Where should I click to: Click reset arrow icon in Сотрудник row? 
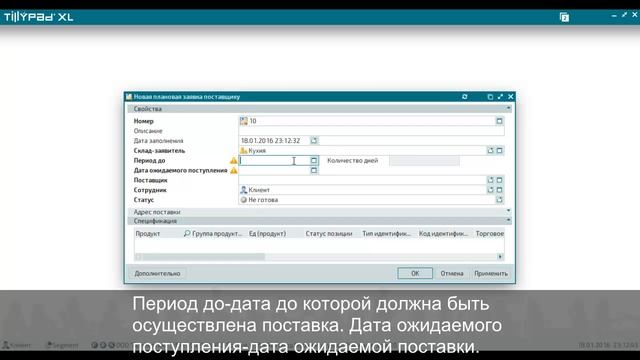coord(490,190)
